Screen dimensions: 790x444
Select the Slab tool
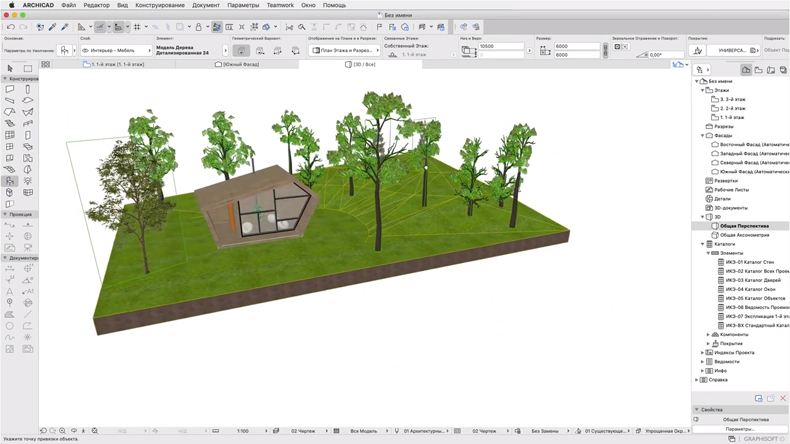(28, 100)
